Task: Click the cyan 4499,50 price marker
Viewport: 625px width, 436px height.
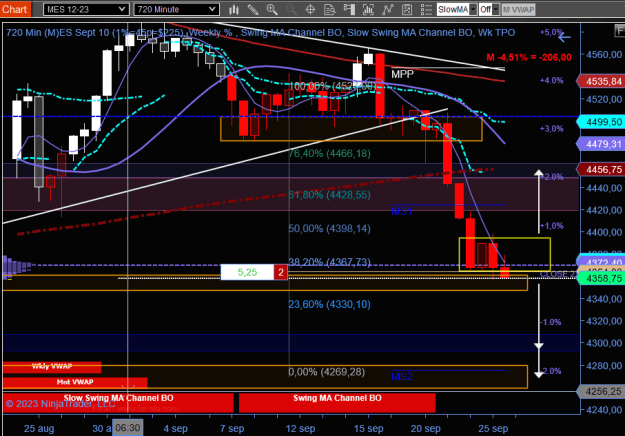Action: pos(601,122)
